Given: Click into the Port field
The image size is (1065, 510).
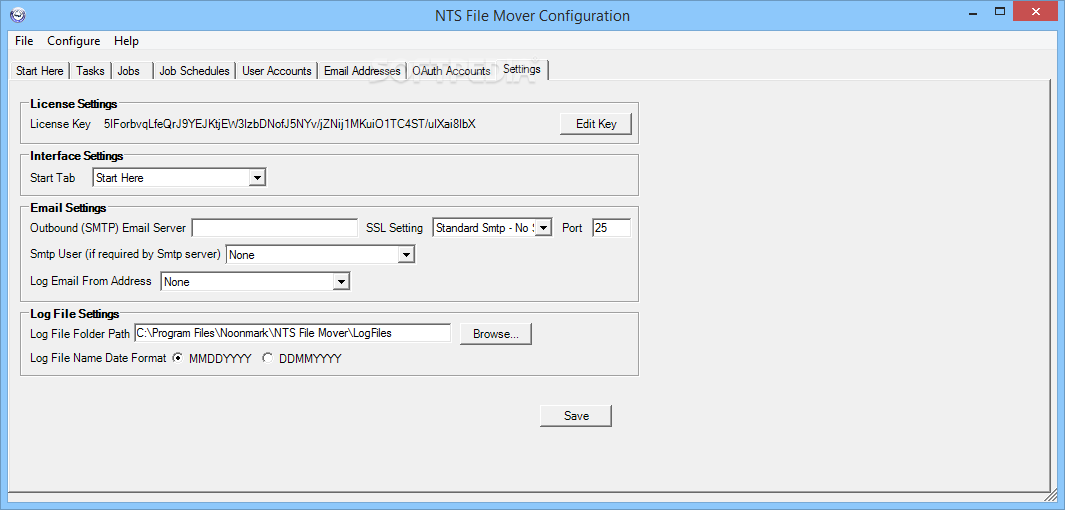Looking at the screenshot, I should pos(611,228).
